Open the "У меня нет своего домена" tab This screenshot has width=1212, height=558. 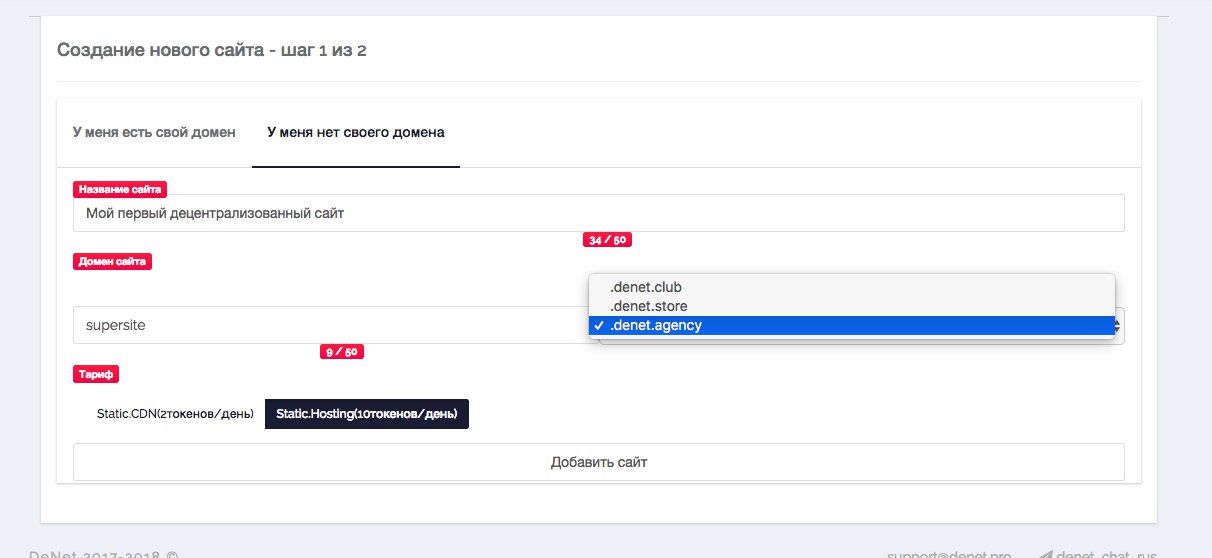(x=355, y=132)
